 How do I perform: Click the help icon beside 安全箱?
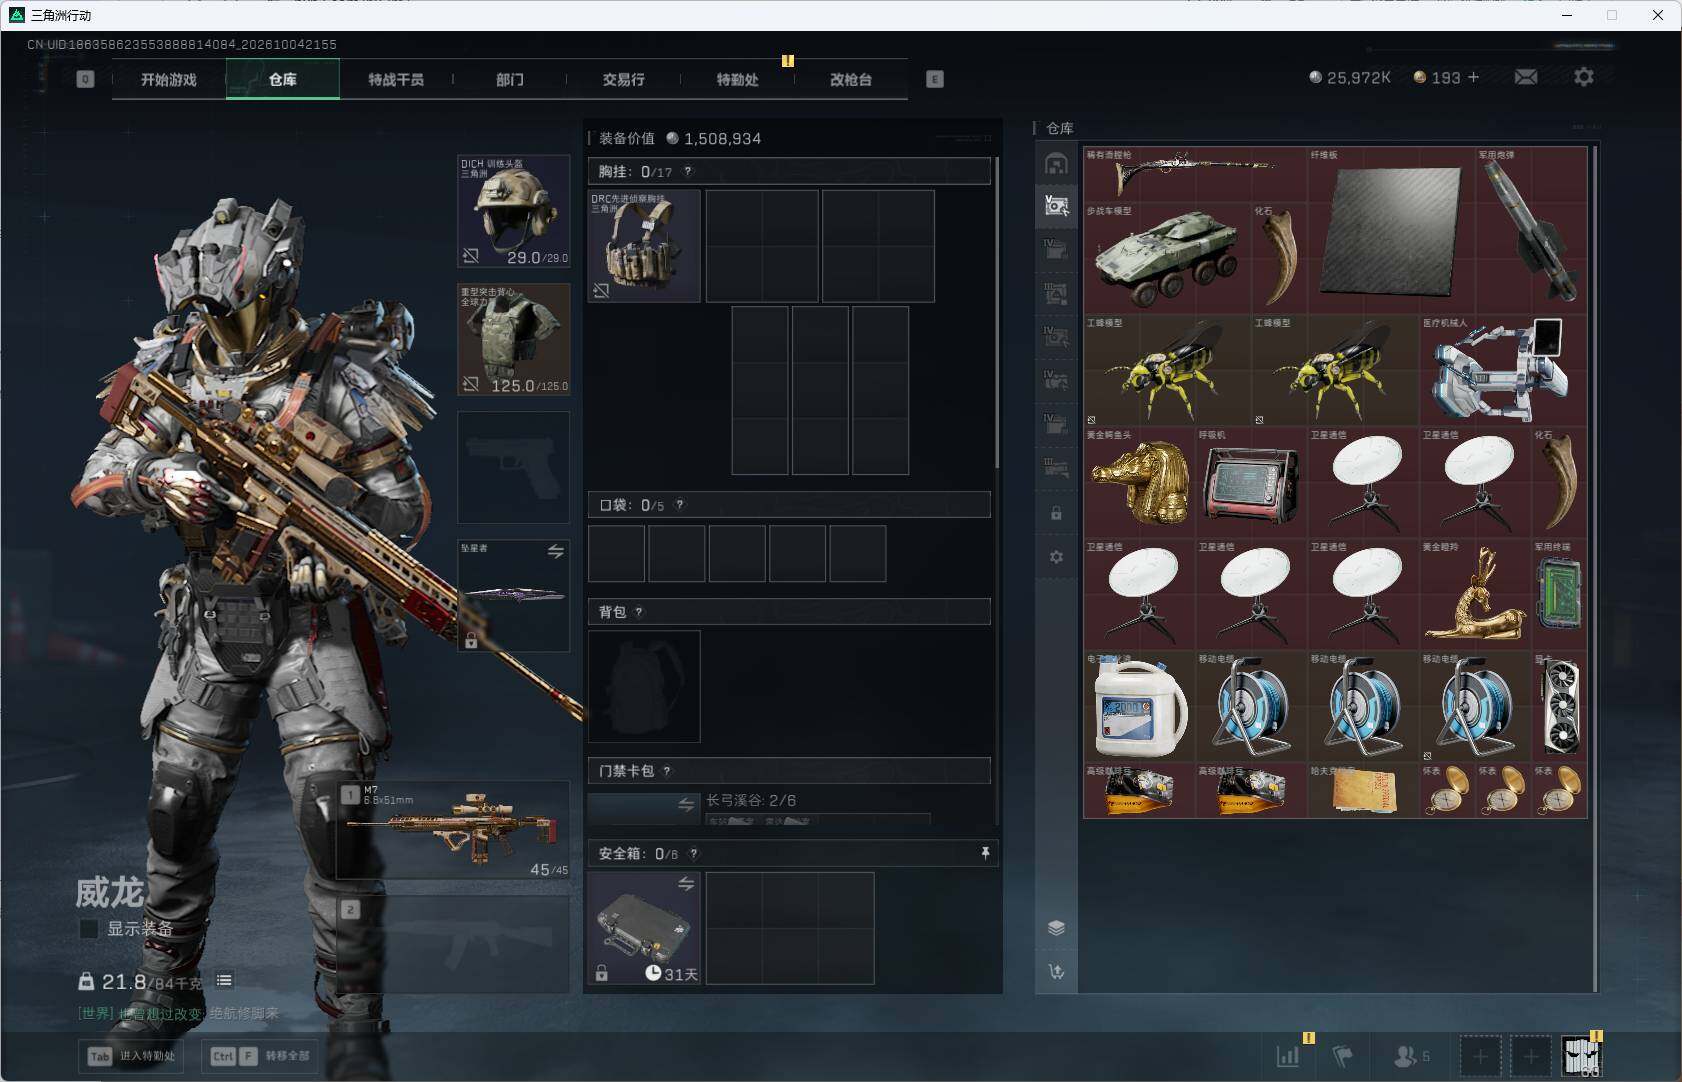click(x=693, y=853)
